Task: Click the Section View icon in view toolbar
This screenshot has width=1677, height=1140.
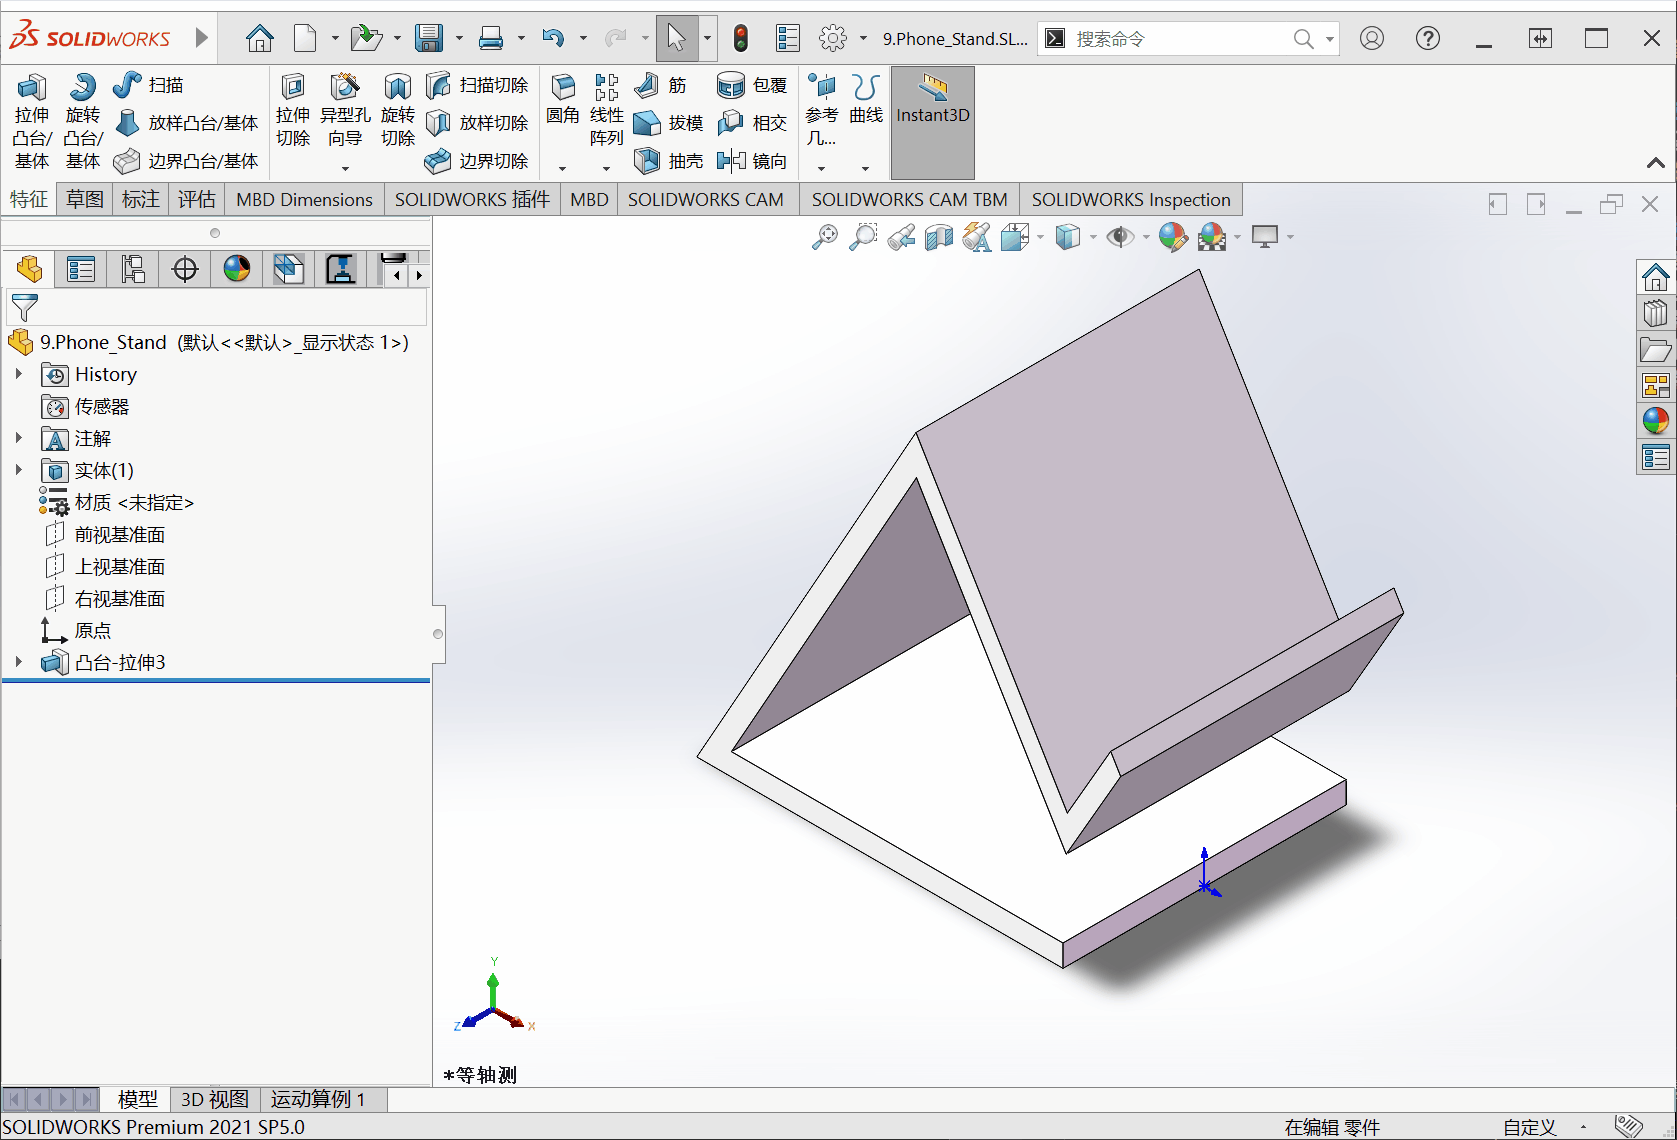Action: pos(939,237)
